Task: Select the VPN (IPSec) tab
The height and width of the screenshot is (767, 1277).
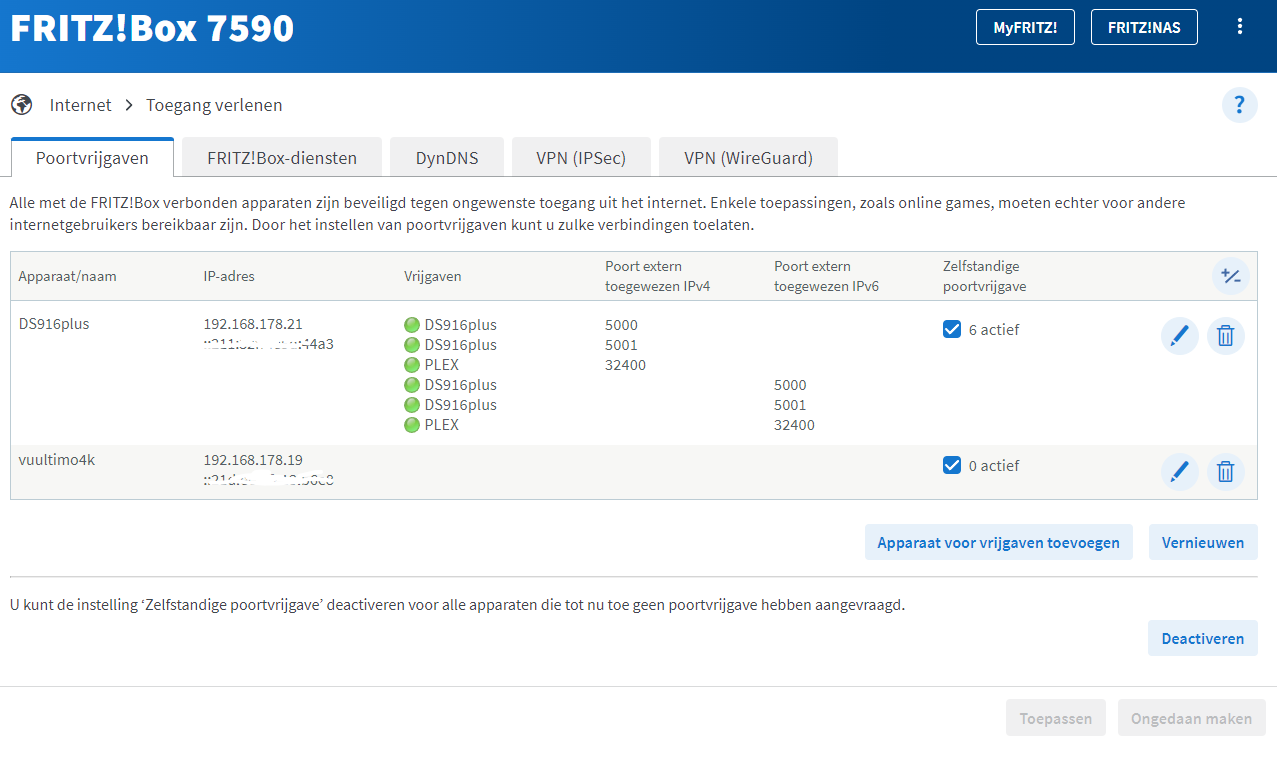Action: (581, 158)
